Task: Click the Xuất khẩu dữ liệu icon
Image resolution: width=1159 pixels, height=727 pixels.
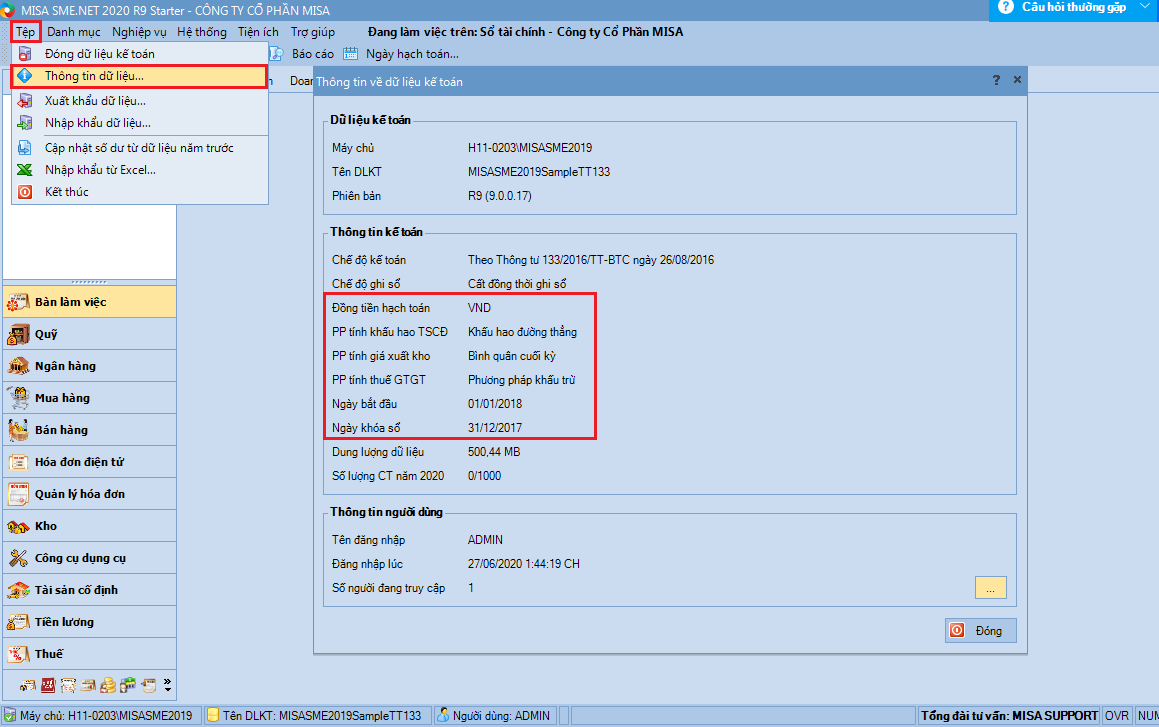Action: (x=25, y=100)
